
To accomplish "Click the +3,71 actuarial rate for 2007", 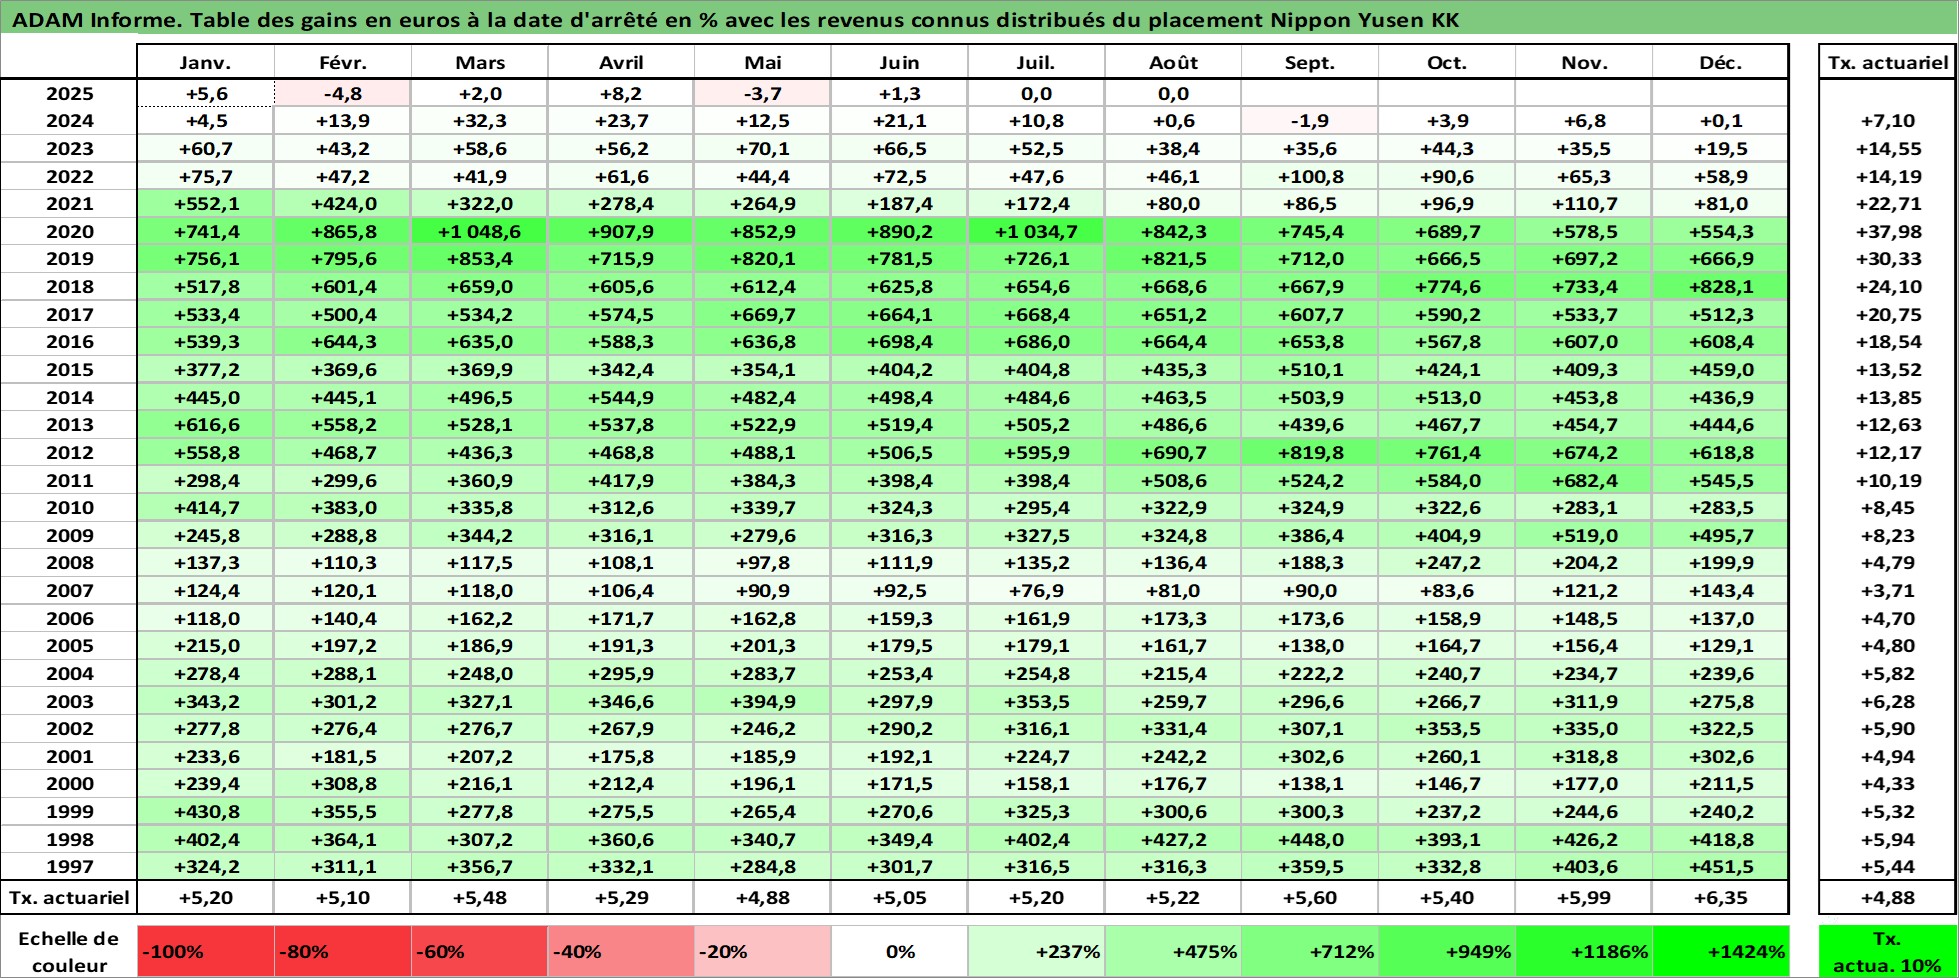I will pyautogui.click(x=1888, y=590).
